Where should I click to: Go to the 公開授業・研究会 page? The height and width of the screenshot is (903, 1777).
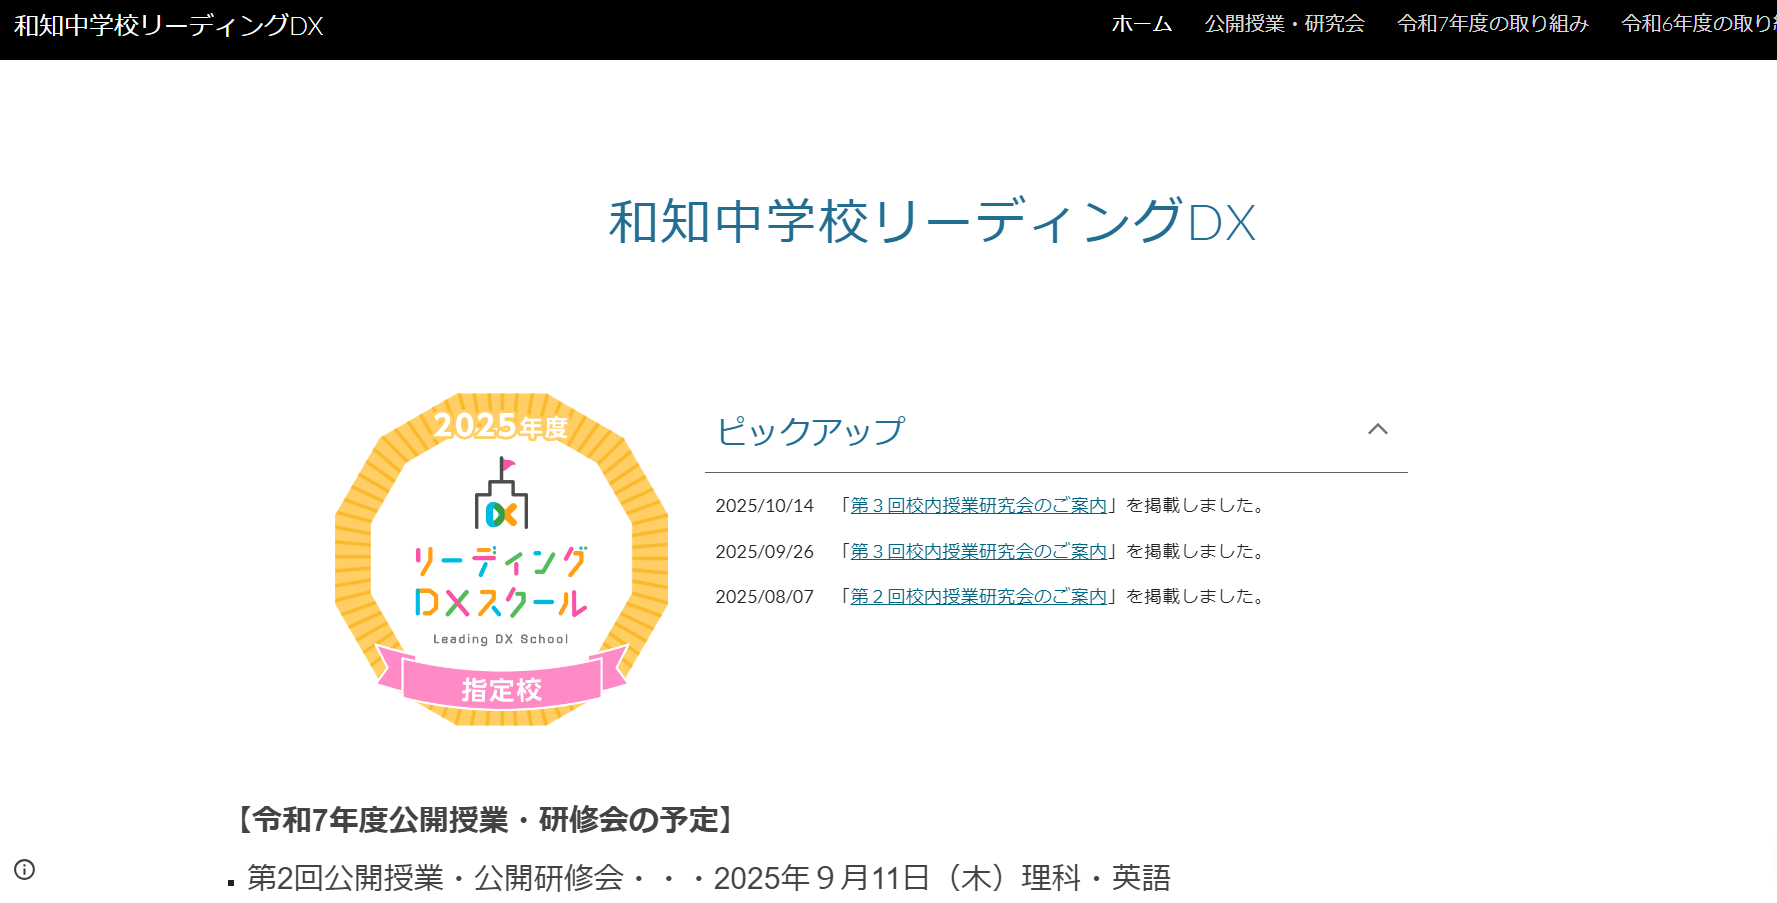[x=1284, y=24]
